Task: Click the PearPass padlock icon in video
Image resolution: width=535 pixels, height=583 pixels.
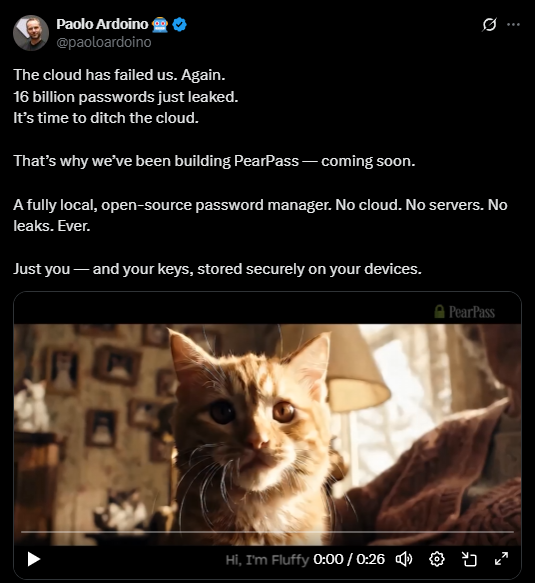Action: click(439, 311)
